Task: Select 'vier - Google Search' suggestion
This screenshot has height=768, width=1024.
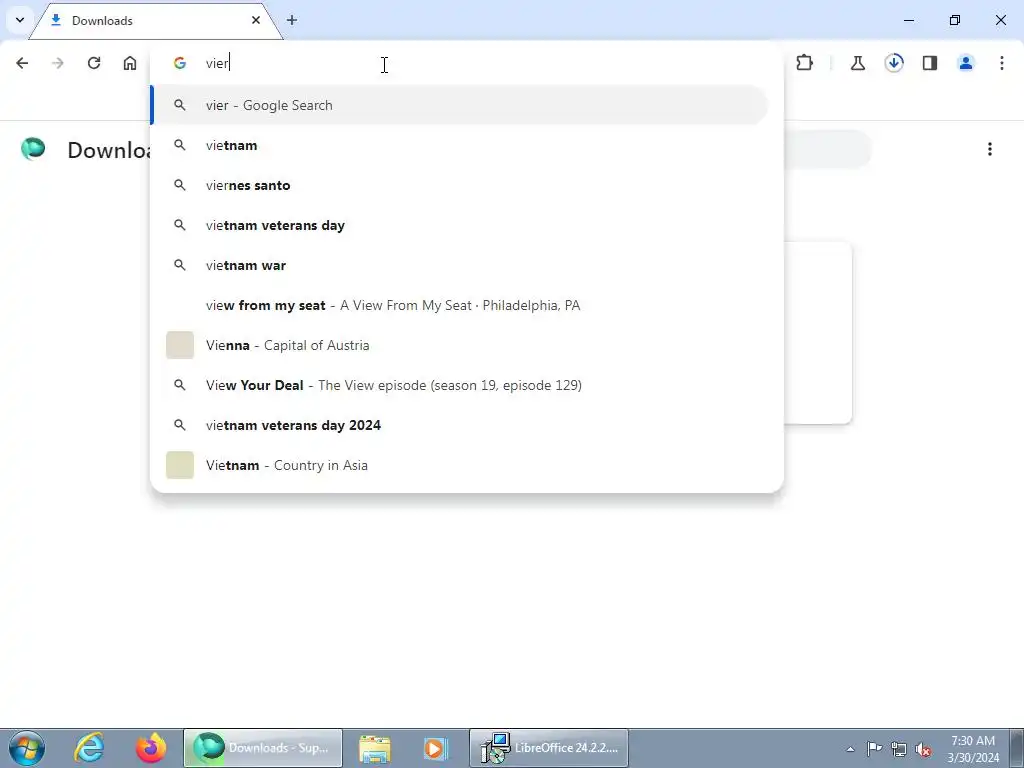Action: pos(460,105)
